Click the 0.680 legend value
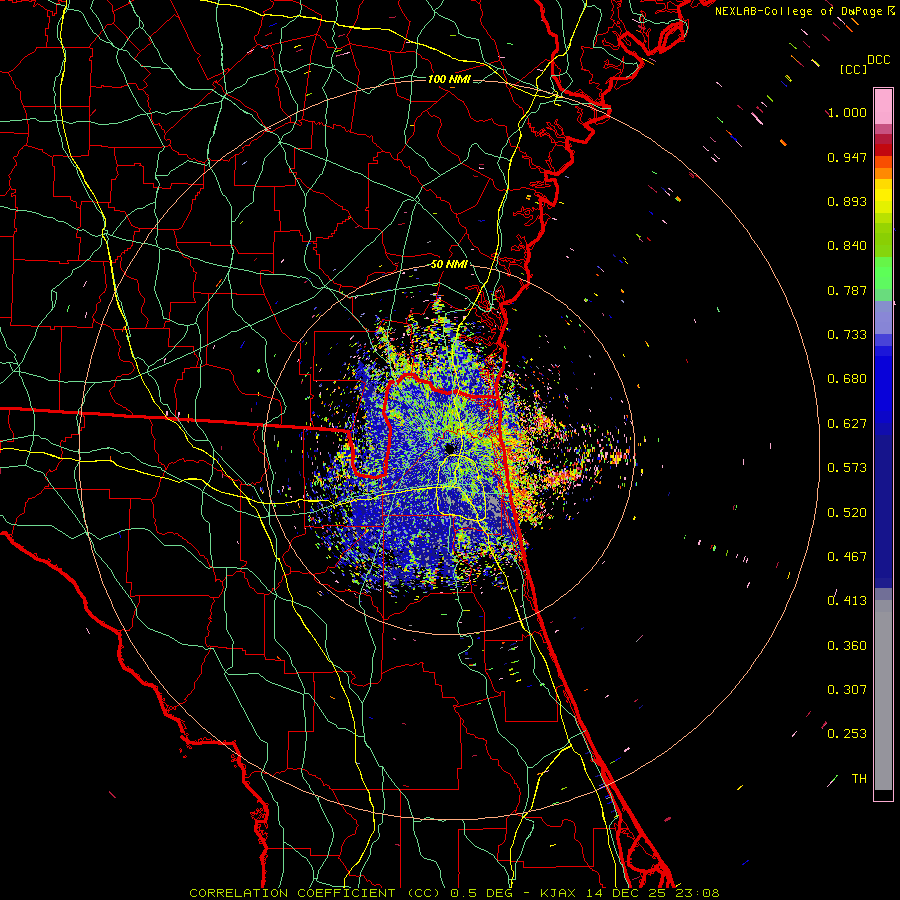This screenshot has width=900, height=900. pyautogui.click(x=847, y=379)
